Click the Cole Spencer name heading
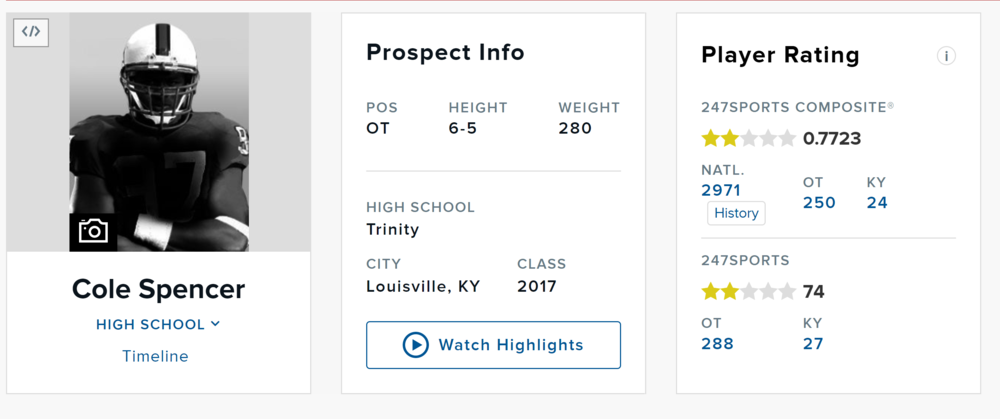The image size is (1000, 419). 158,290
